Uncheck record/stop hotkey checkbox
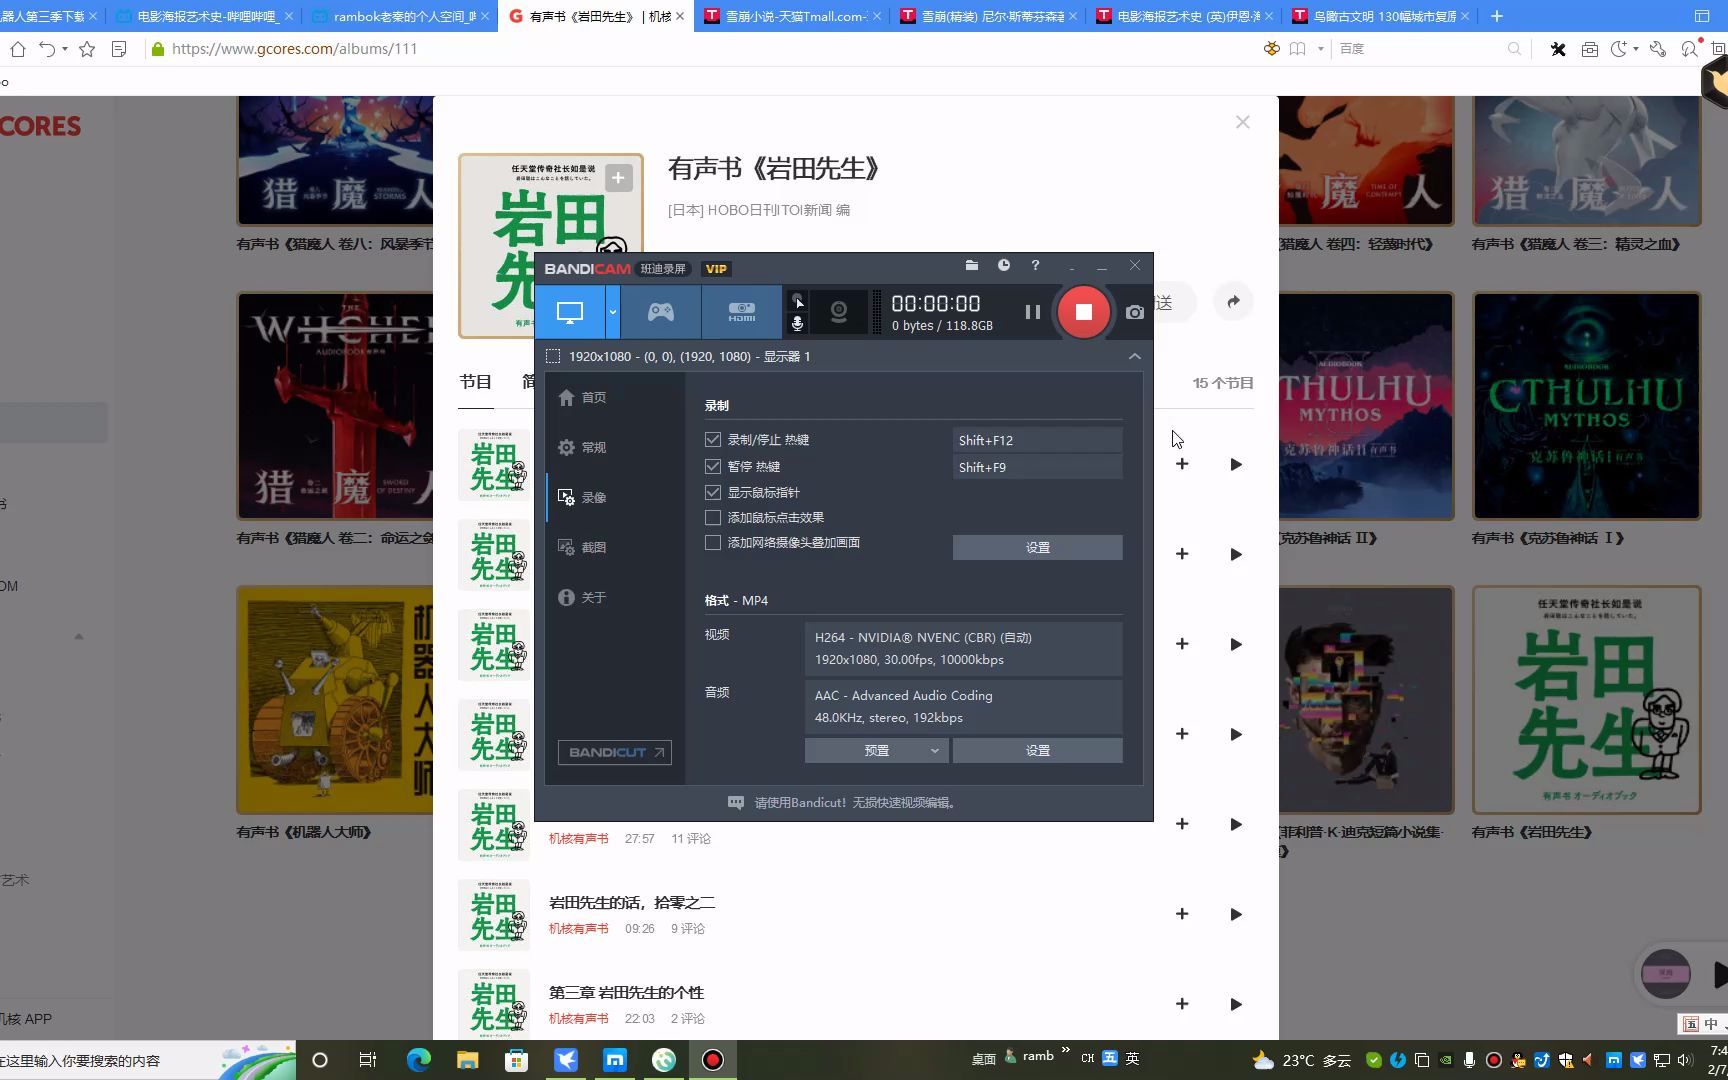This screenshot has width=1728, height=1080. coord(713,440)
